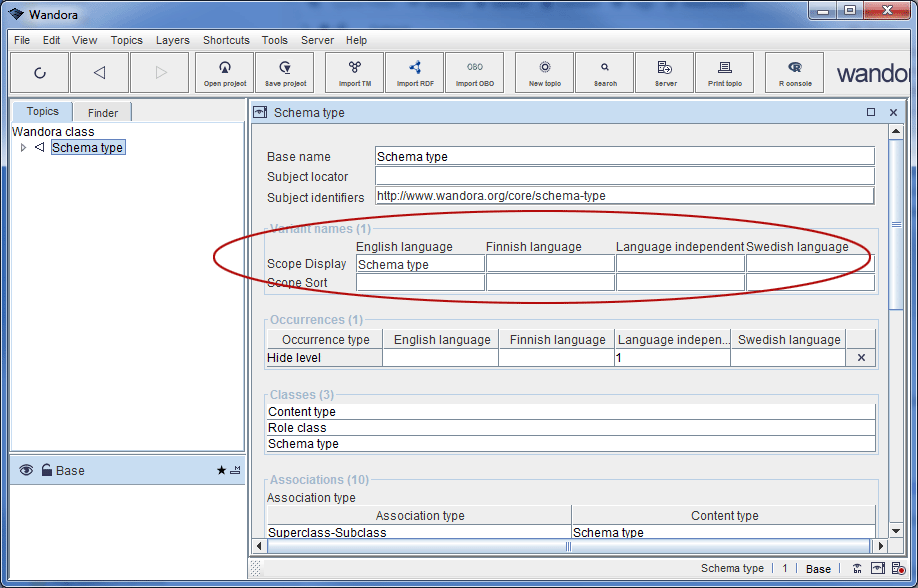Delete the Hide level occurrence row

861,358
